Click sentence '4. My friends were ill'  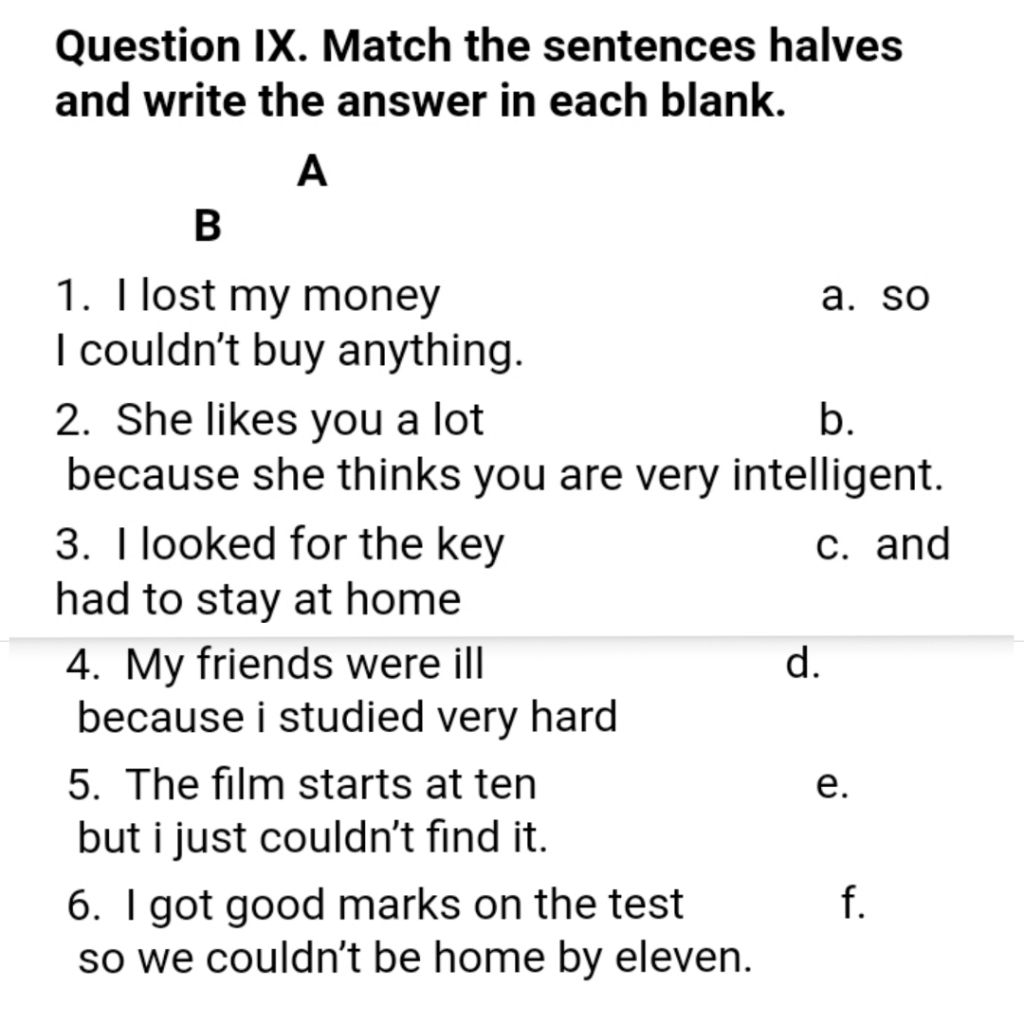275,665
